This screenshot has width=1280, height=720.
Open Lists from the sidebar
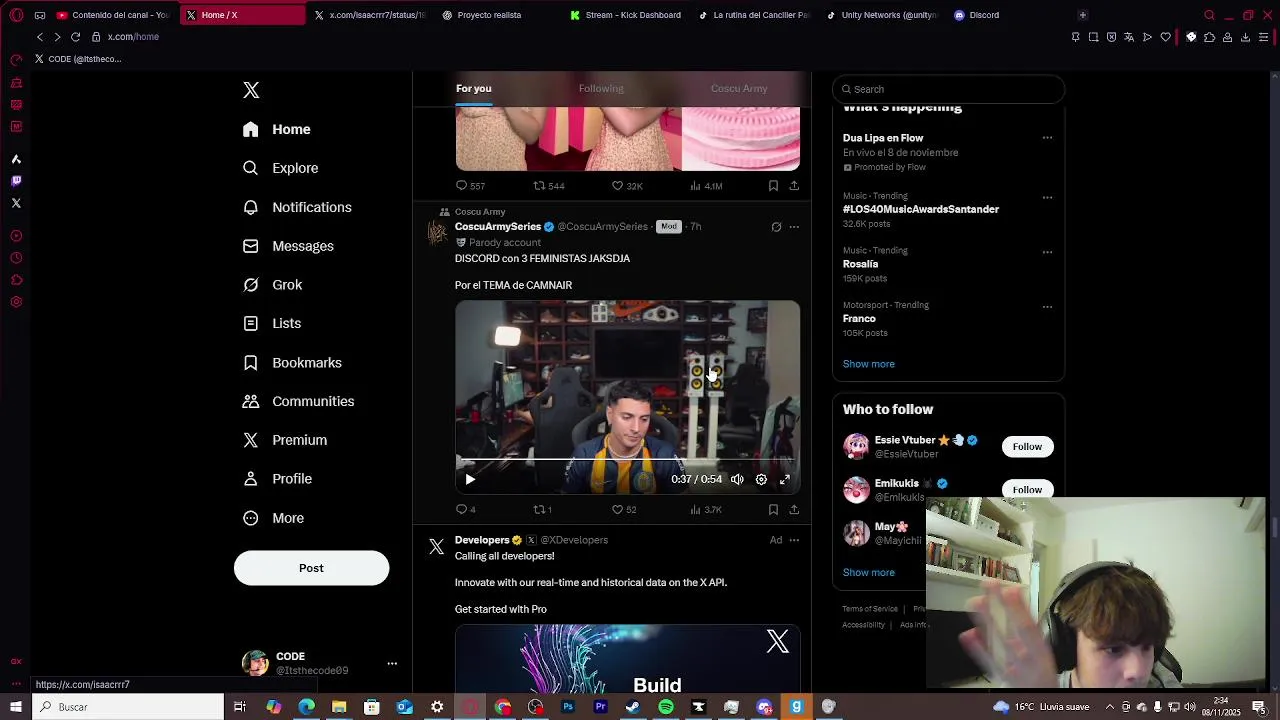click(x=272, y=323)
